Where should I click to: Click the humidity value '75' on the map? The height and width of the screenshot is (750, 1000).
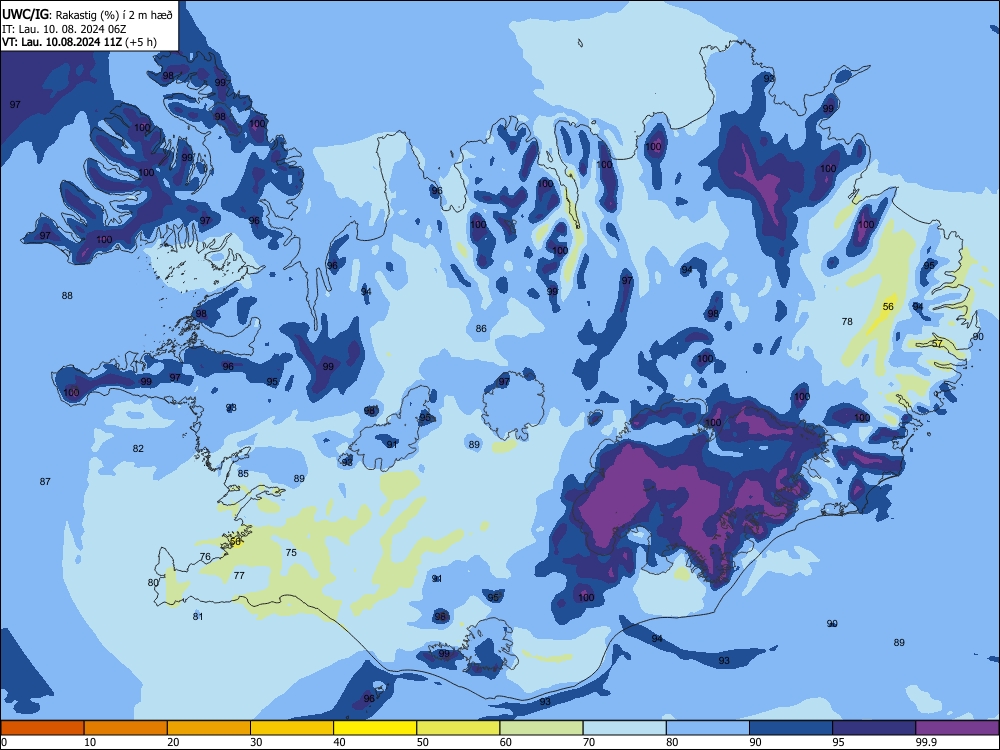click(x=291, y=553)
